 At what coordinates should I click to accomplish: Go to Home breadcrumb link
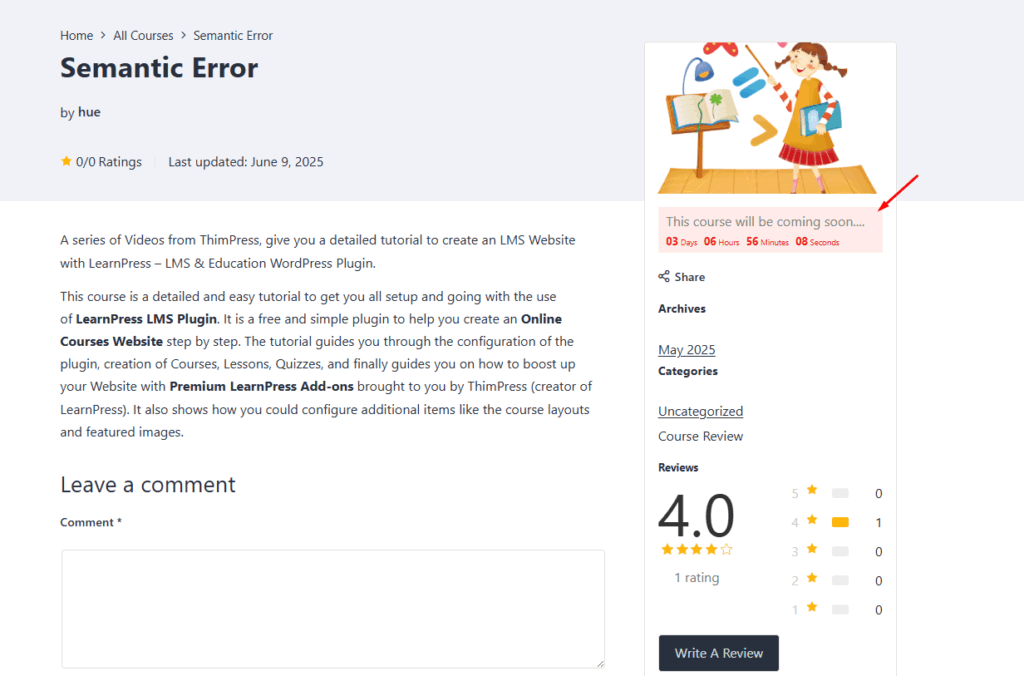pyautogui.click(x=76, y=35)
